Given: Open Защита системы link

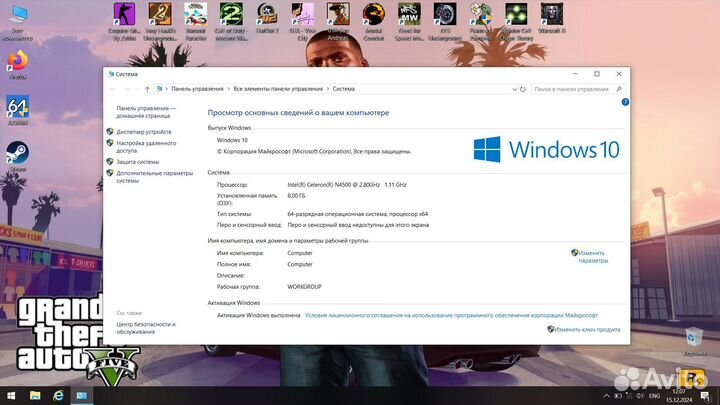Looking at the screenshot, I should [138, 162].
